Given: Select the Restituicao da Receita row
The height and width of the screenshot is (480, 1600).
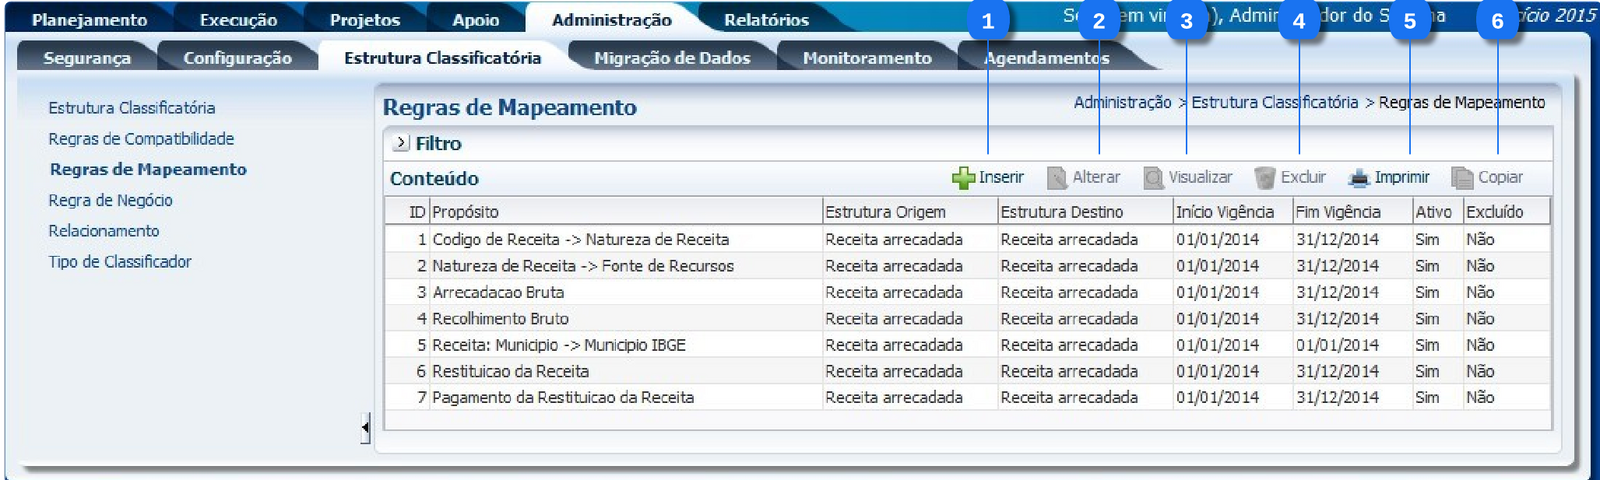Looking at the screenshot, I should 510,371.
